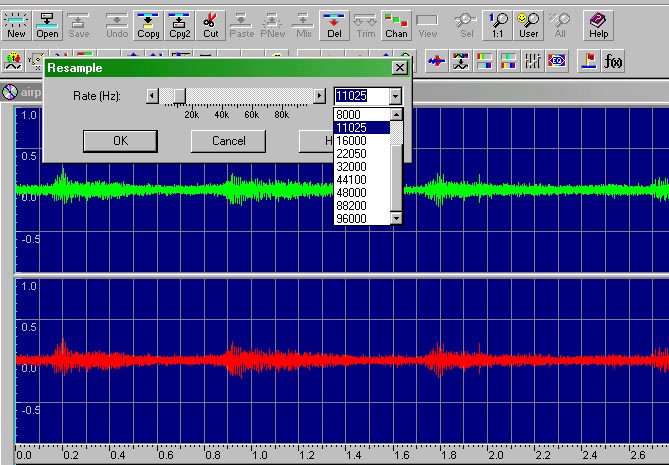The image size is (669, 465).
Task: Choose 22050 in rate list
Action: pos(362,154)
